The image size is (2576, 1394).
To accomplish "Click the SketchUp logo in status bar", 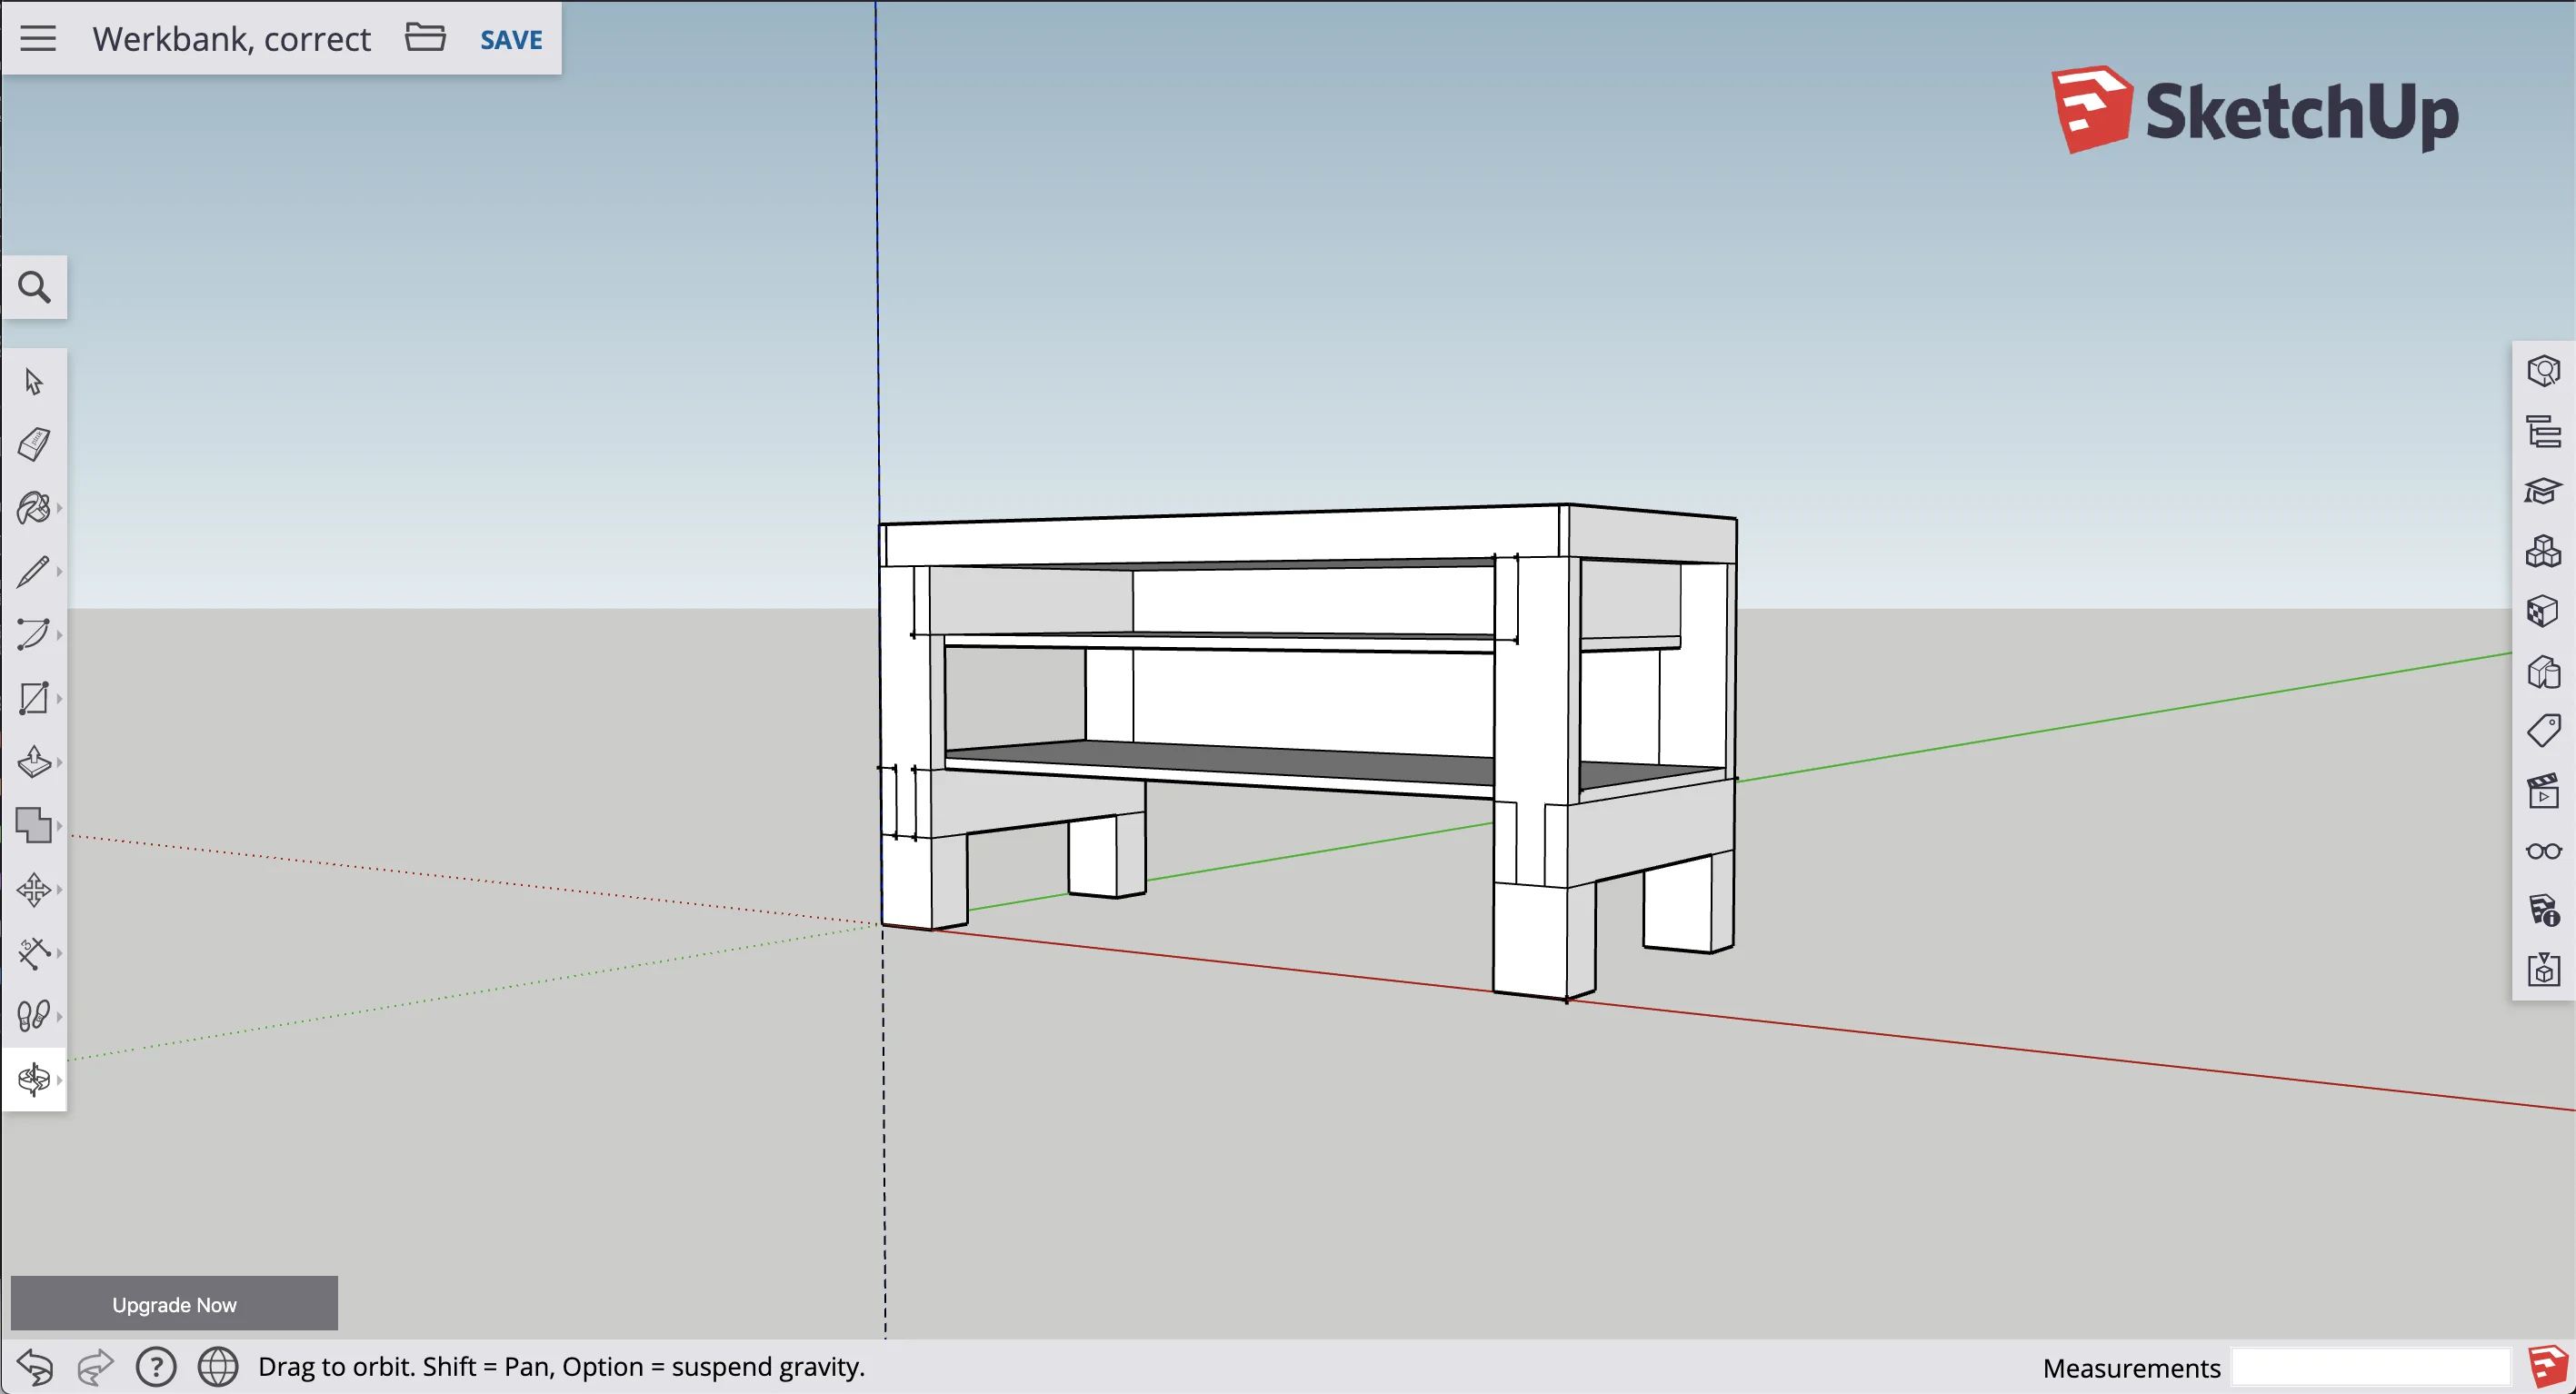I will click(x=2547, y=1366).
